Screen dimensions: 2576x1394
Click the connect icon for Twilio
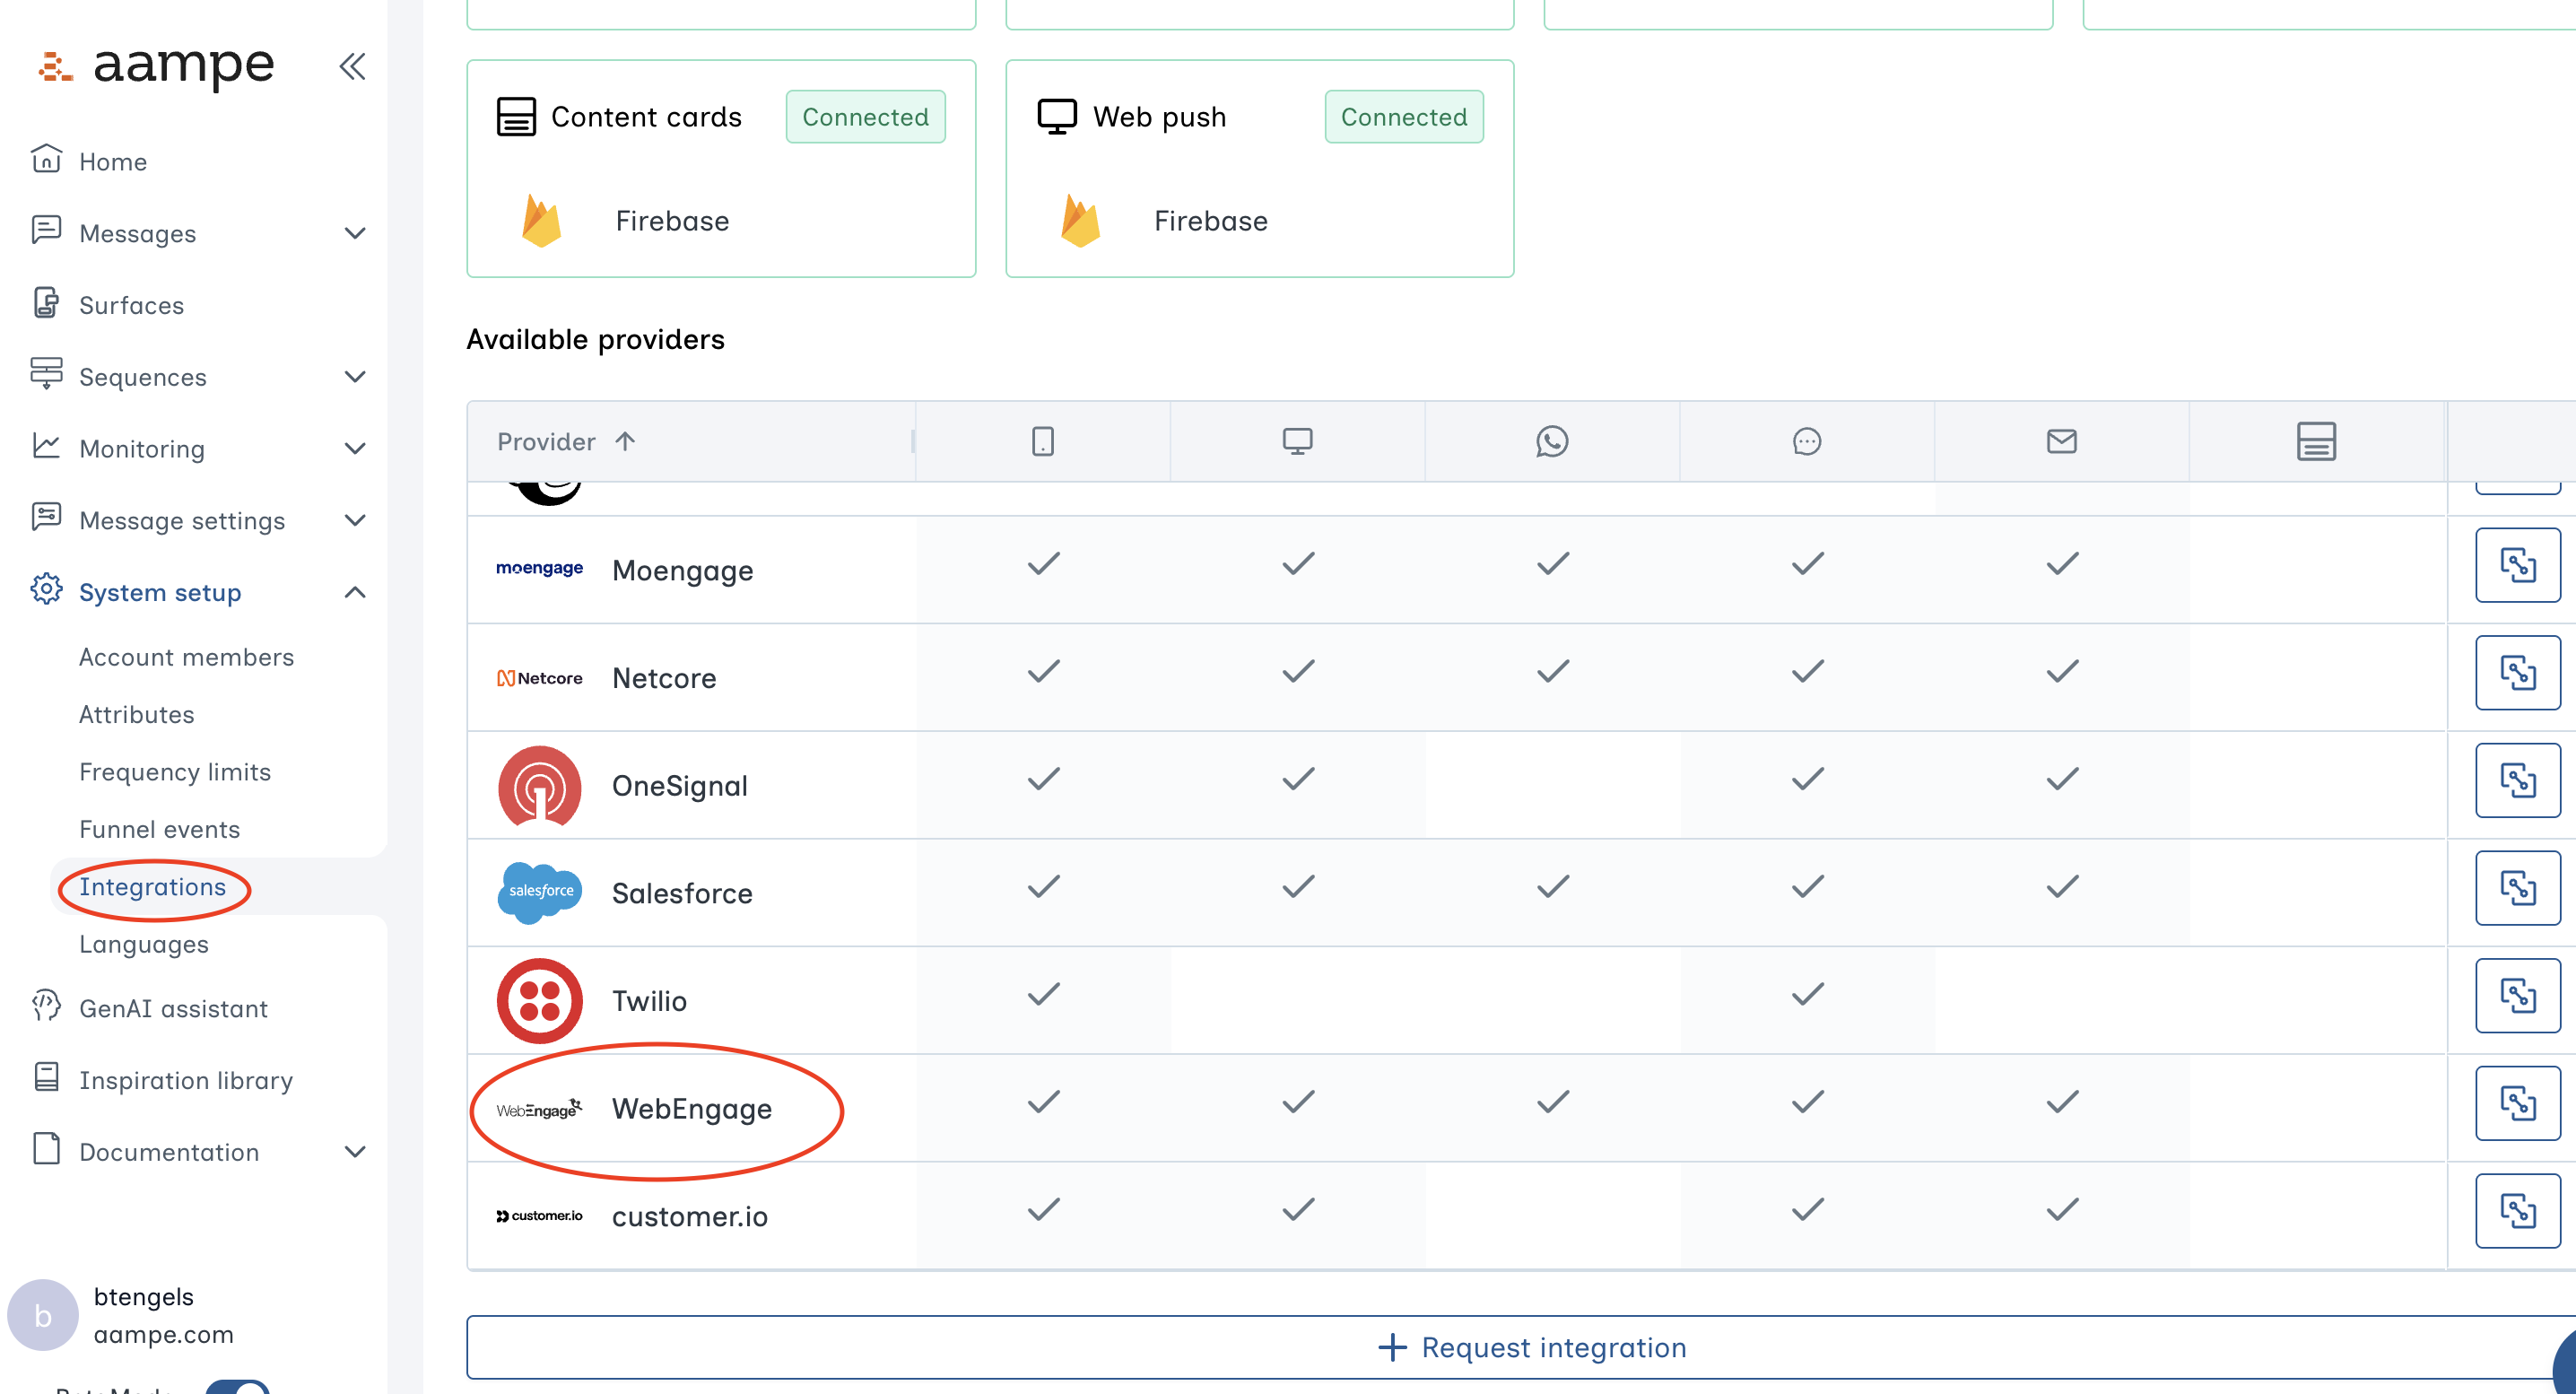pyautogui.click(x=2516, y=995)
